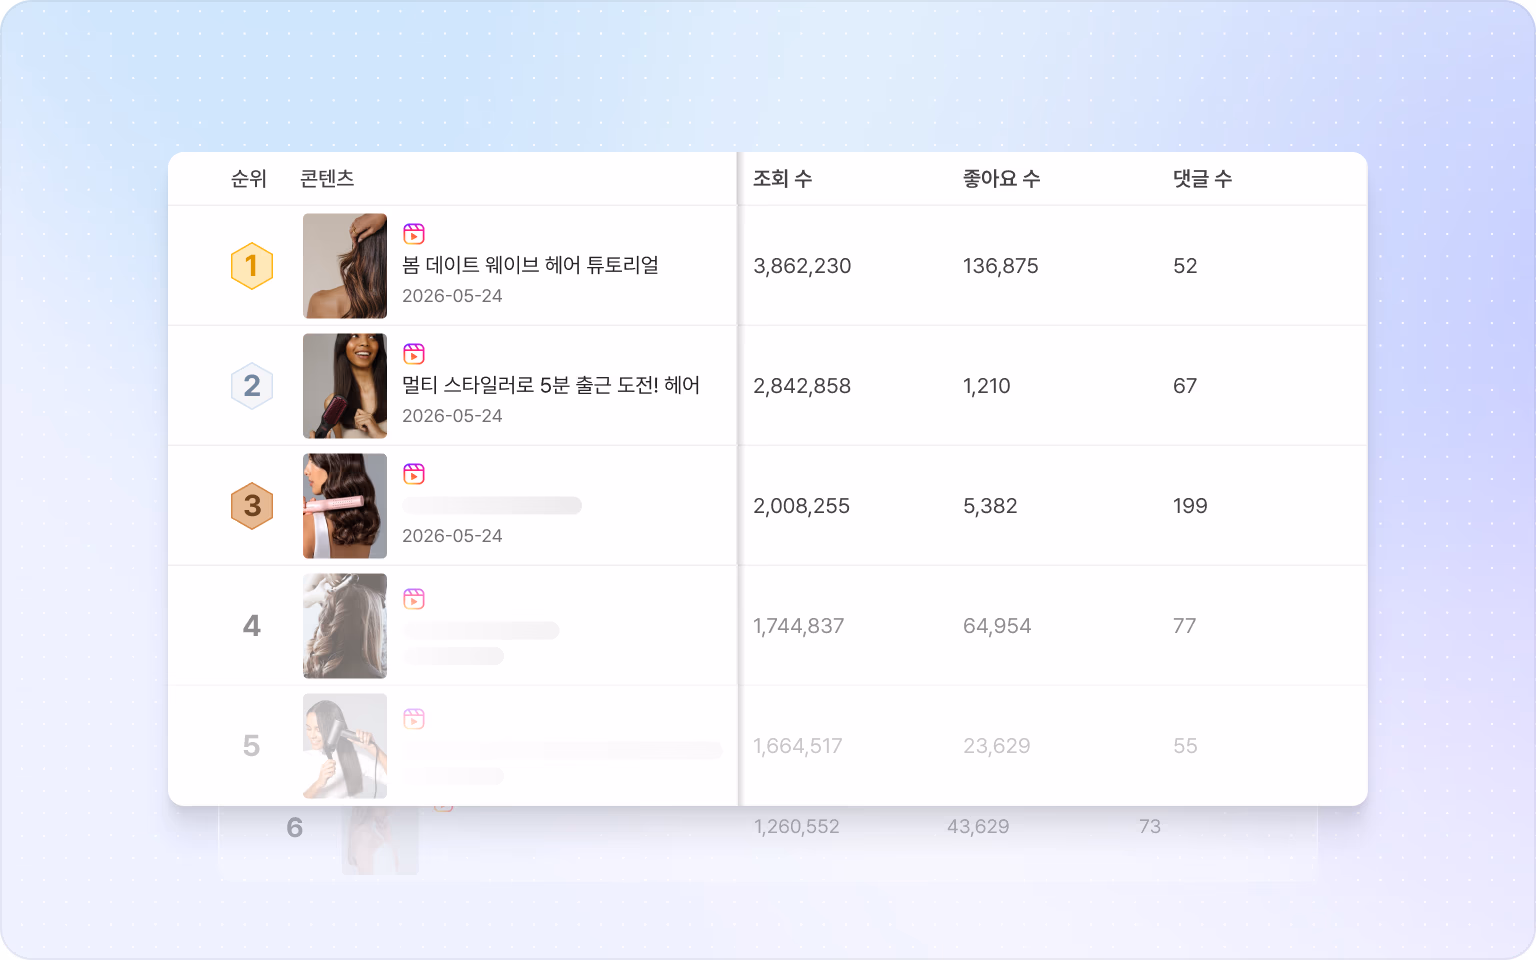Click the Reels icon above 멀티 스타일러로 title
Viewport: 1536px width, 960px height.
coord(414,354)
